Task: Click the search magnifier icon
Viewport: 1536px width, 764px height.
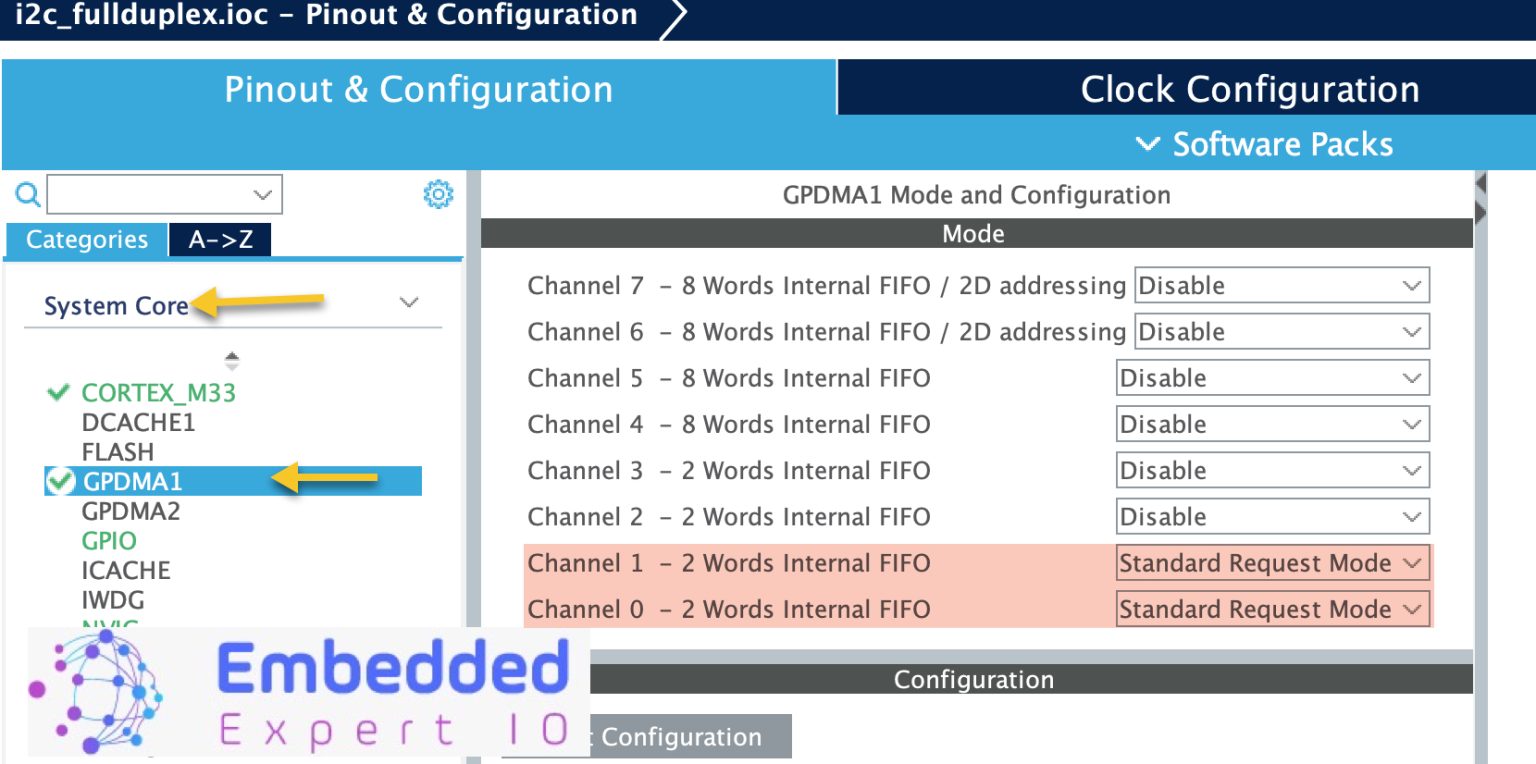Action: pos(29,194)
